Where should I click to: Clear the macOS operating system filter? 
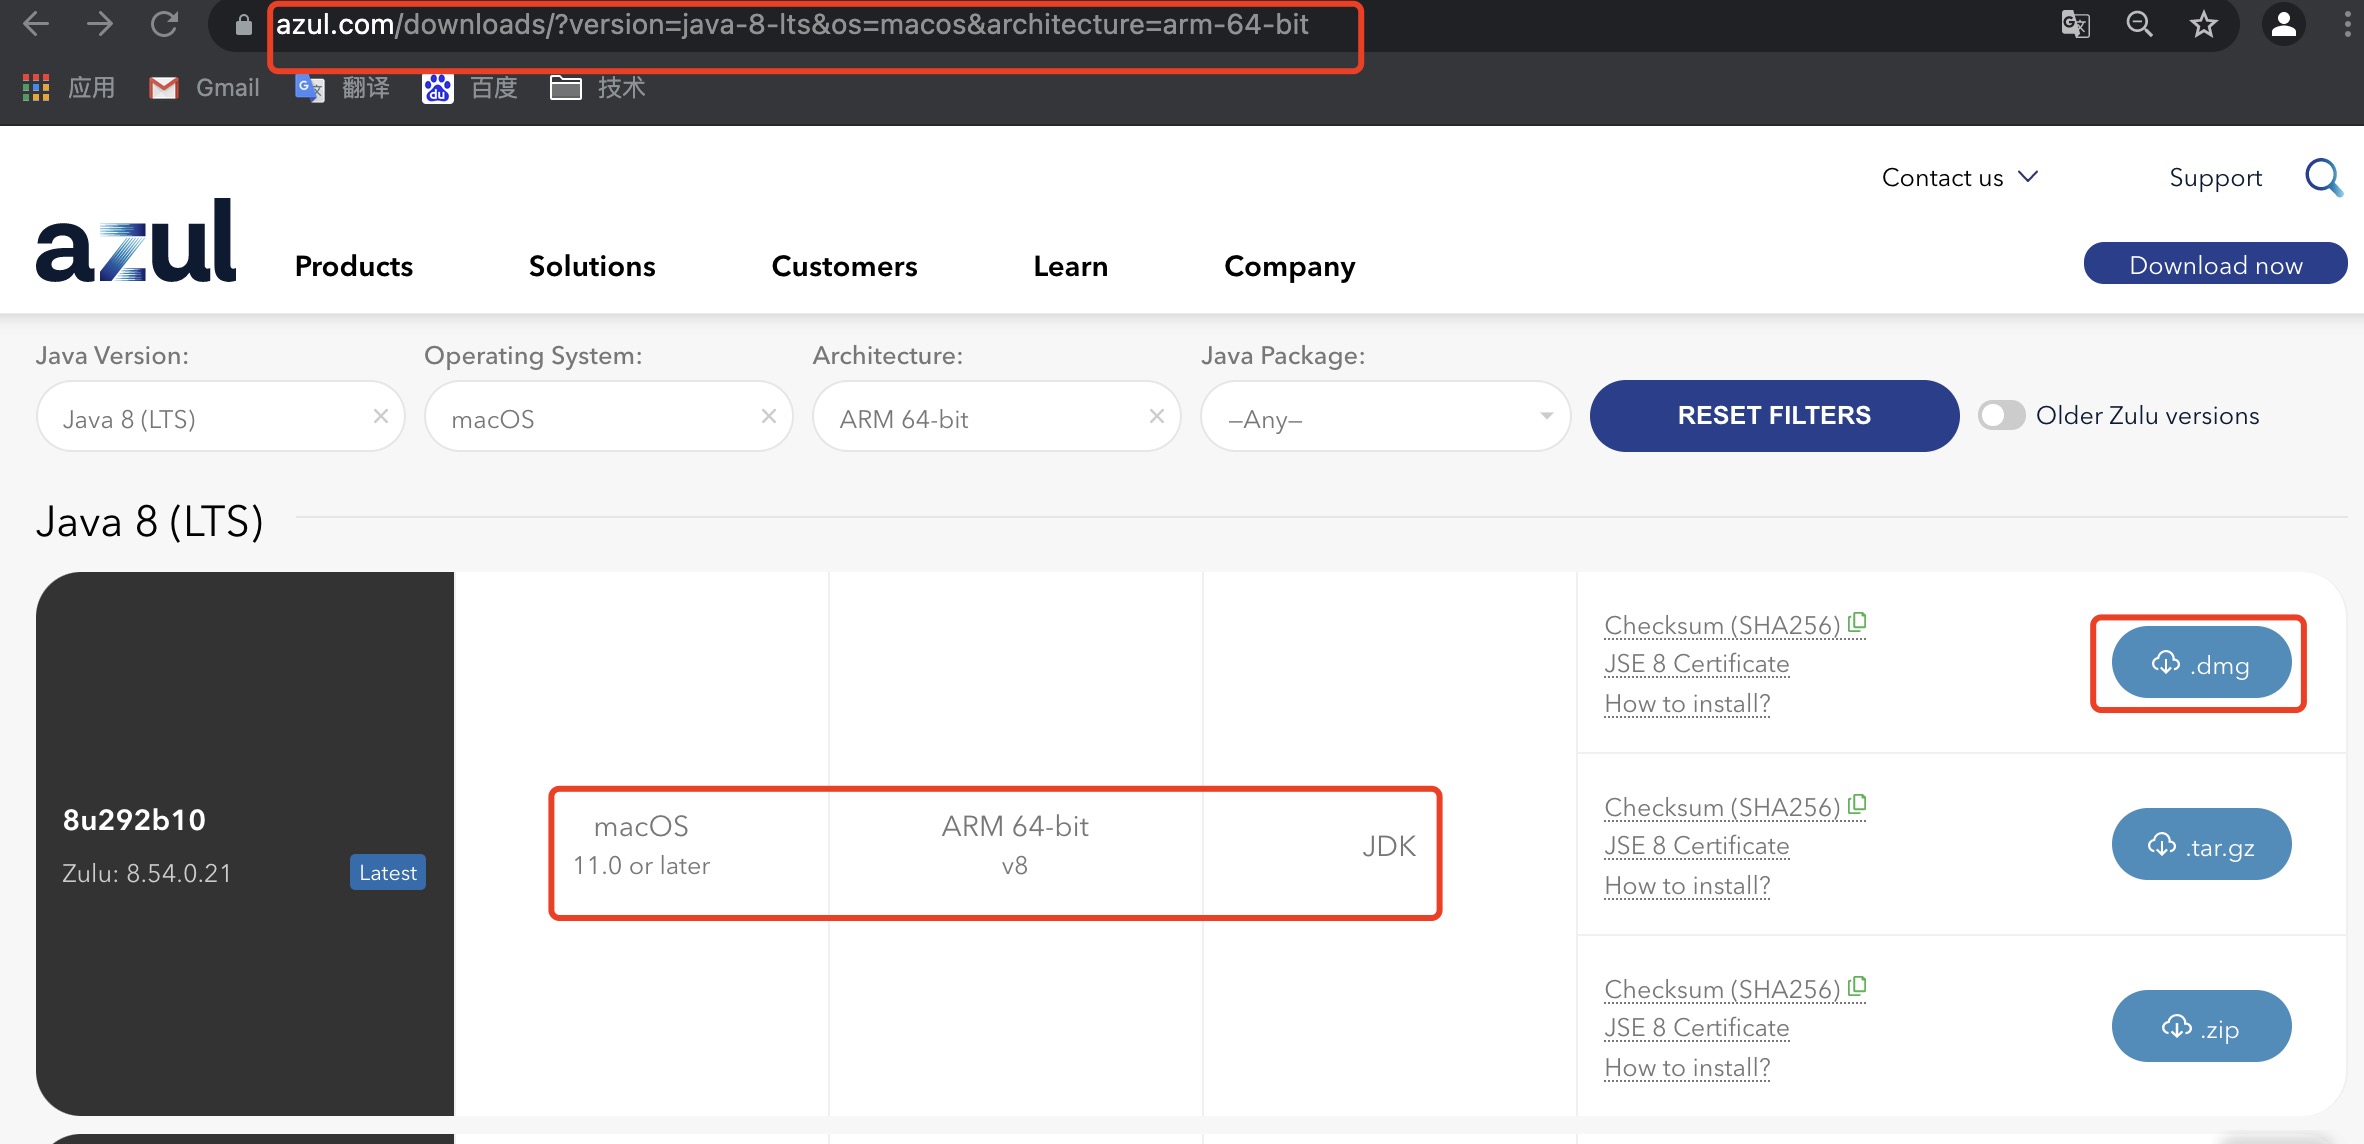(x=769, y=416)
